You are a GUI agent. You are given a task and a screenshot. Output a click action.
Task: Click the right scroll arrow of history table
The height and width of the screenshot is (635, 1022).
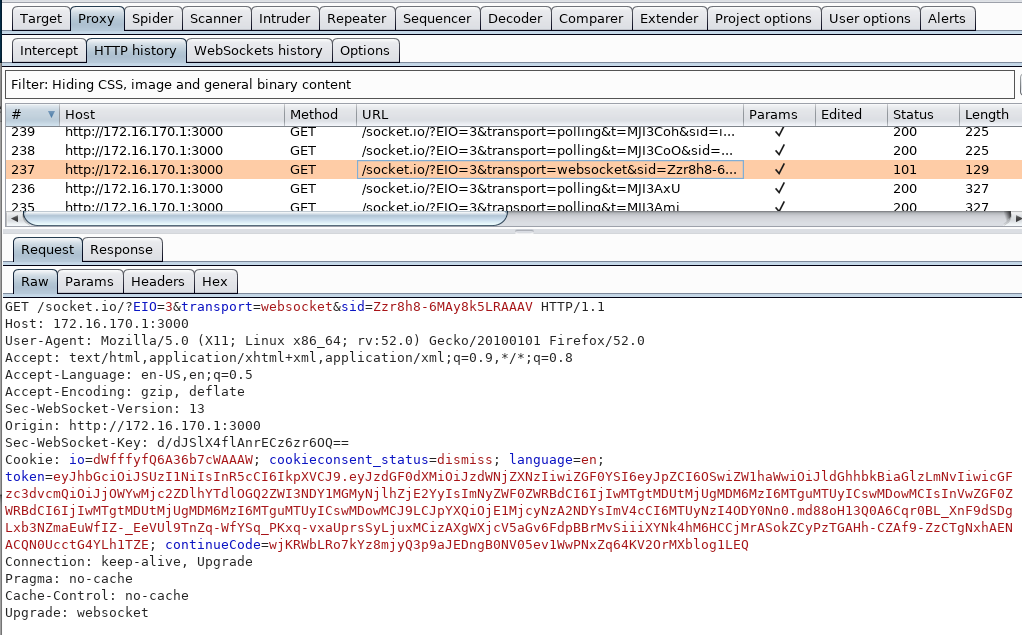pyautogui.click(x=1017, y=218)
